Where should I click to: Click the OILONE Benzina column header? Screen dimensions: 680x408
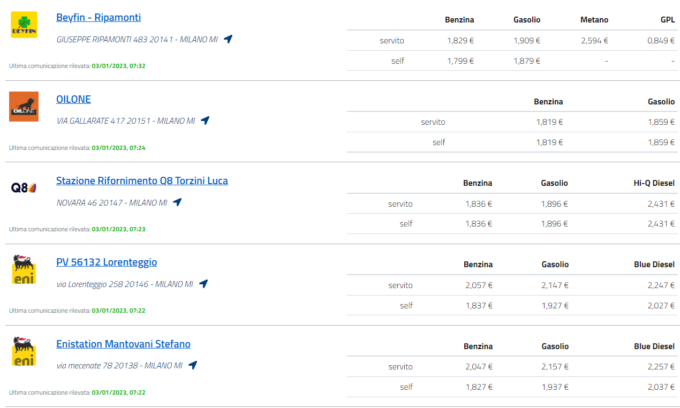pyautogui.click(x=548, y=101)
